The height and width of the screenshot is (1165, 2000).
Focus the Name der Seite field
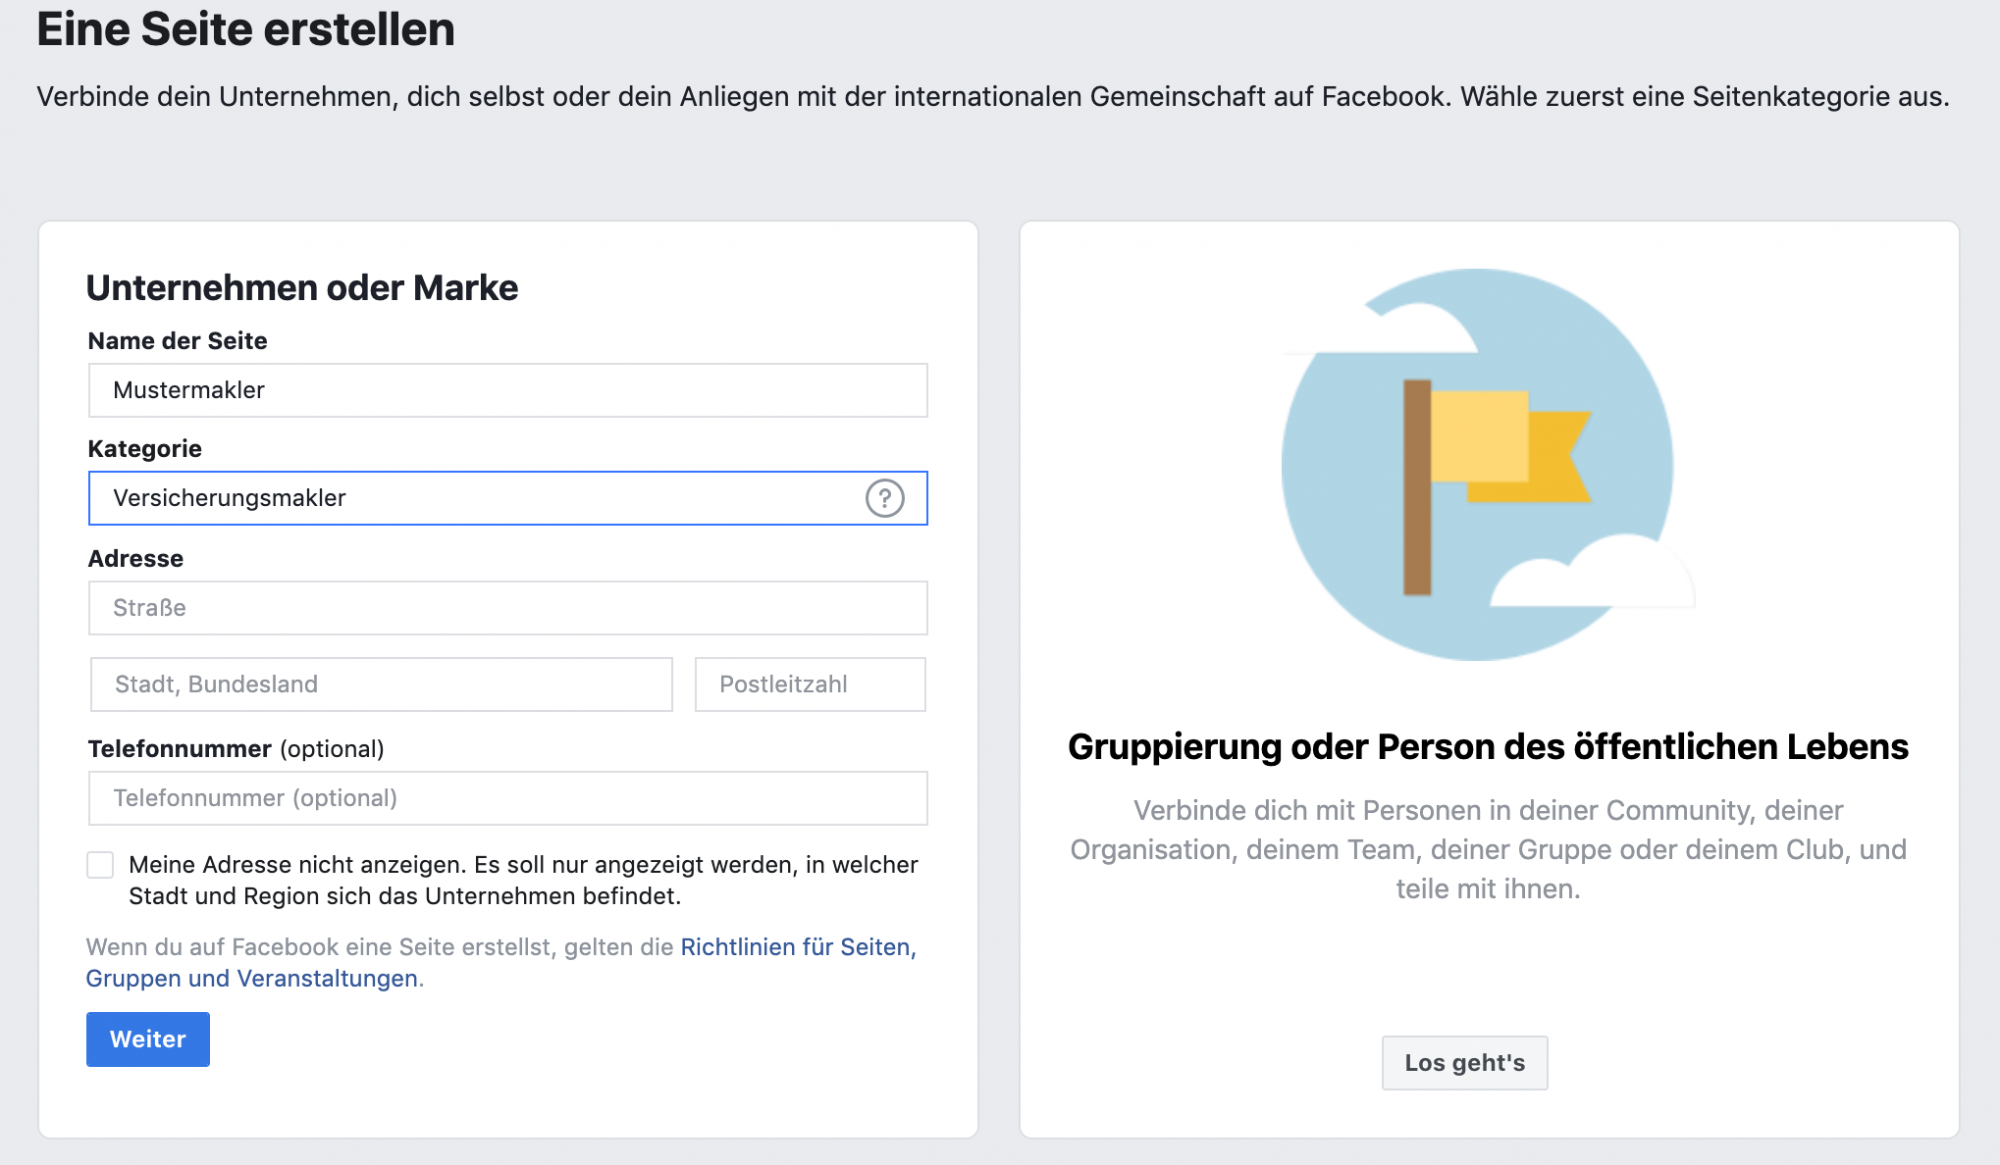pos(507,390)
